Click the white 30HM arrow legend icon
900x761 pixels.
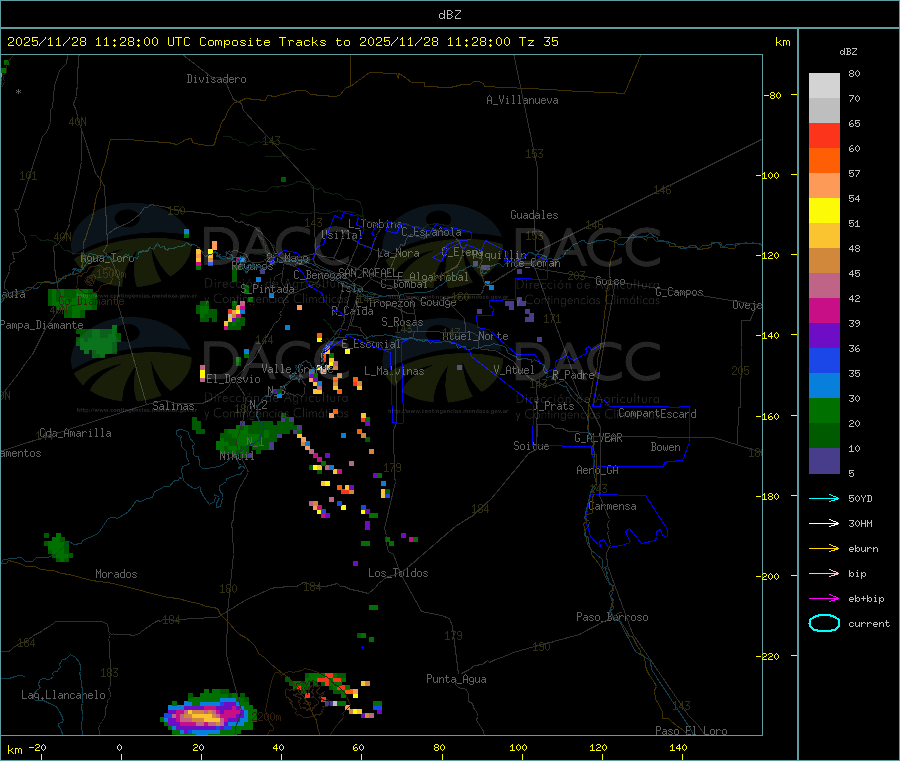point(824,523)
